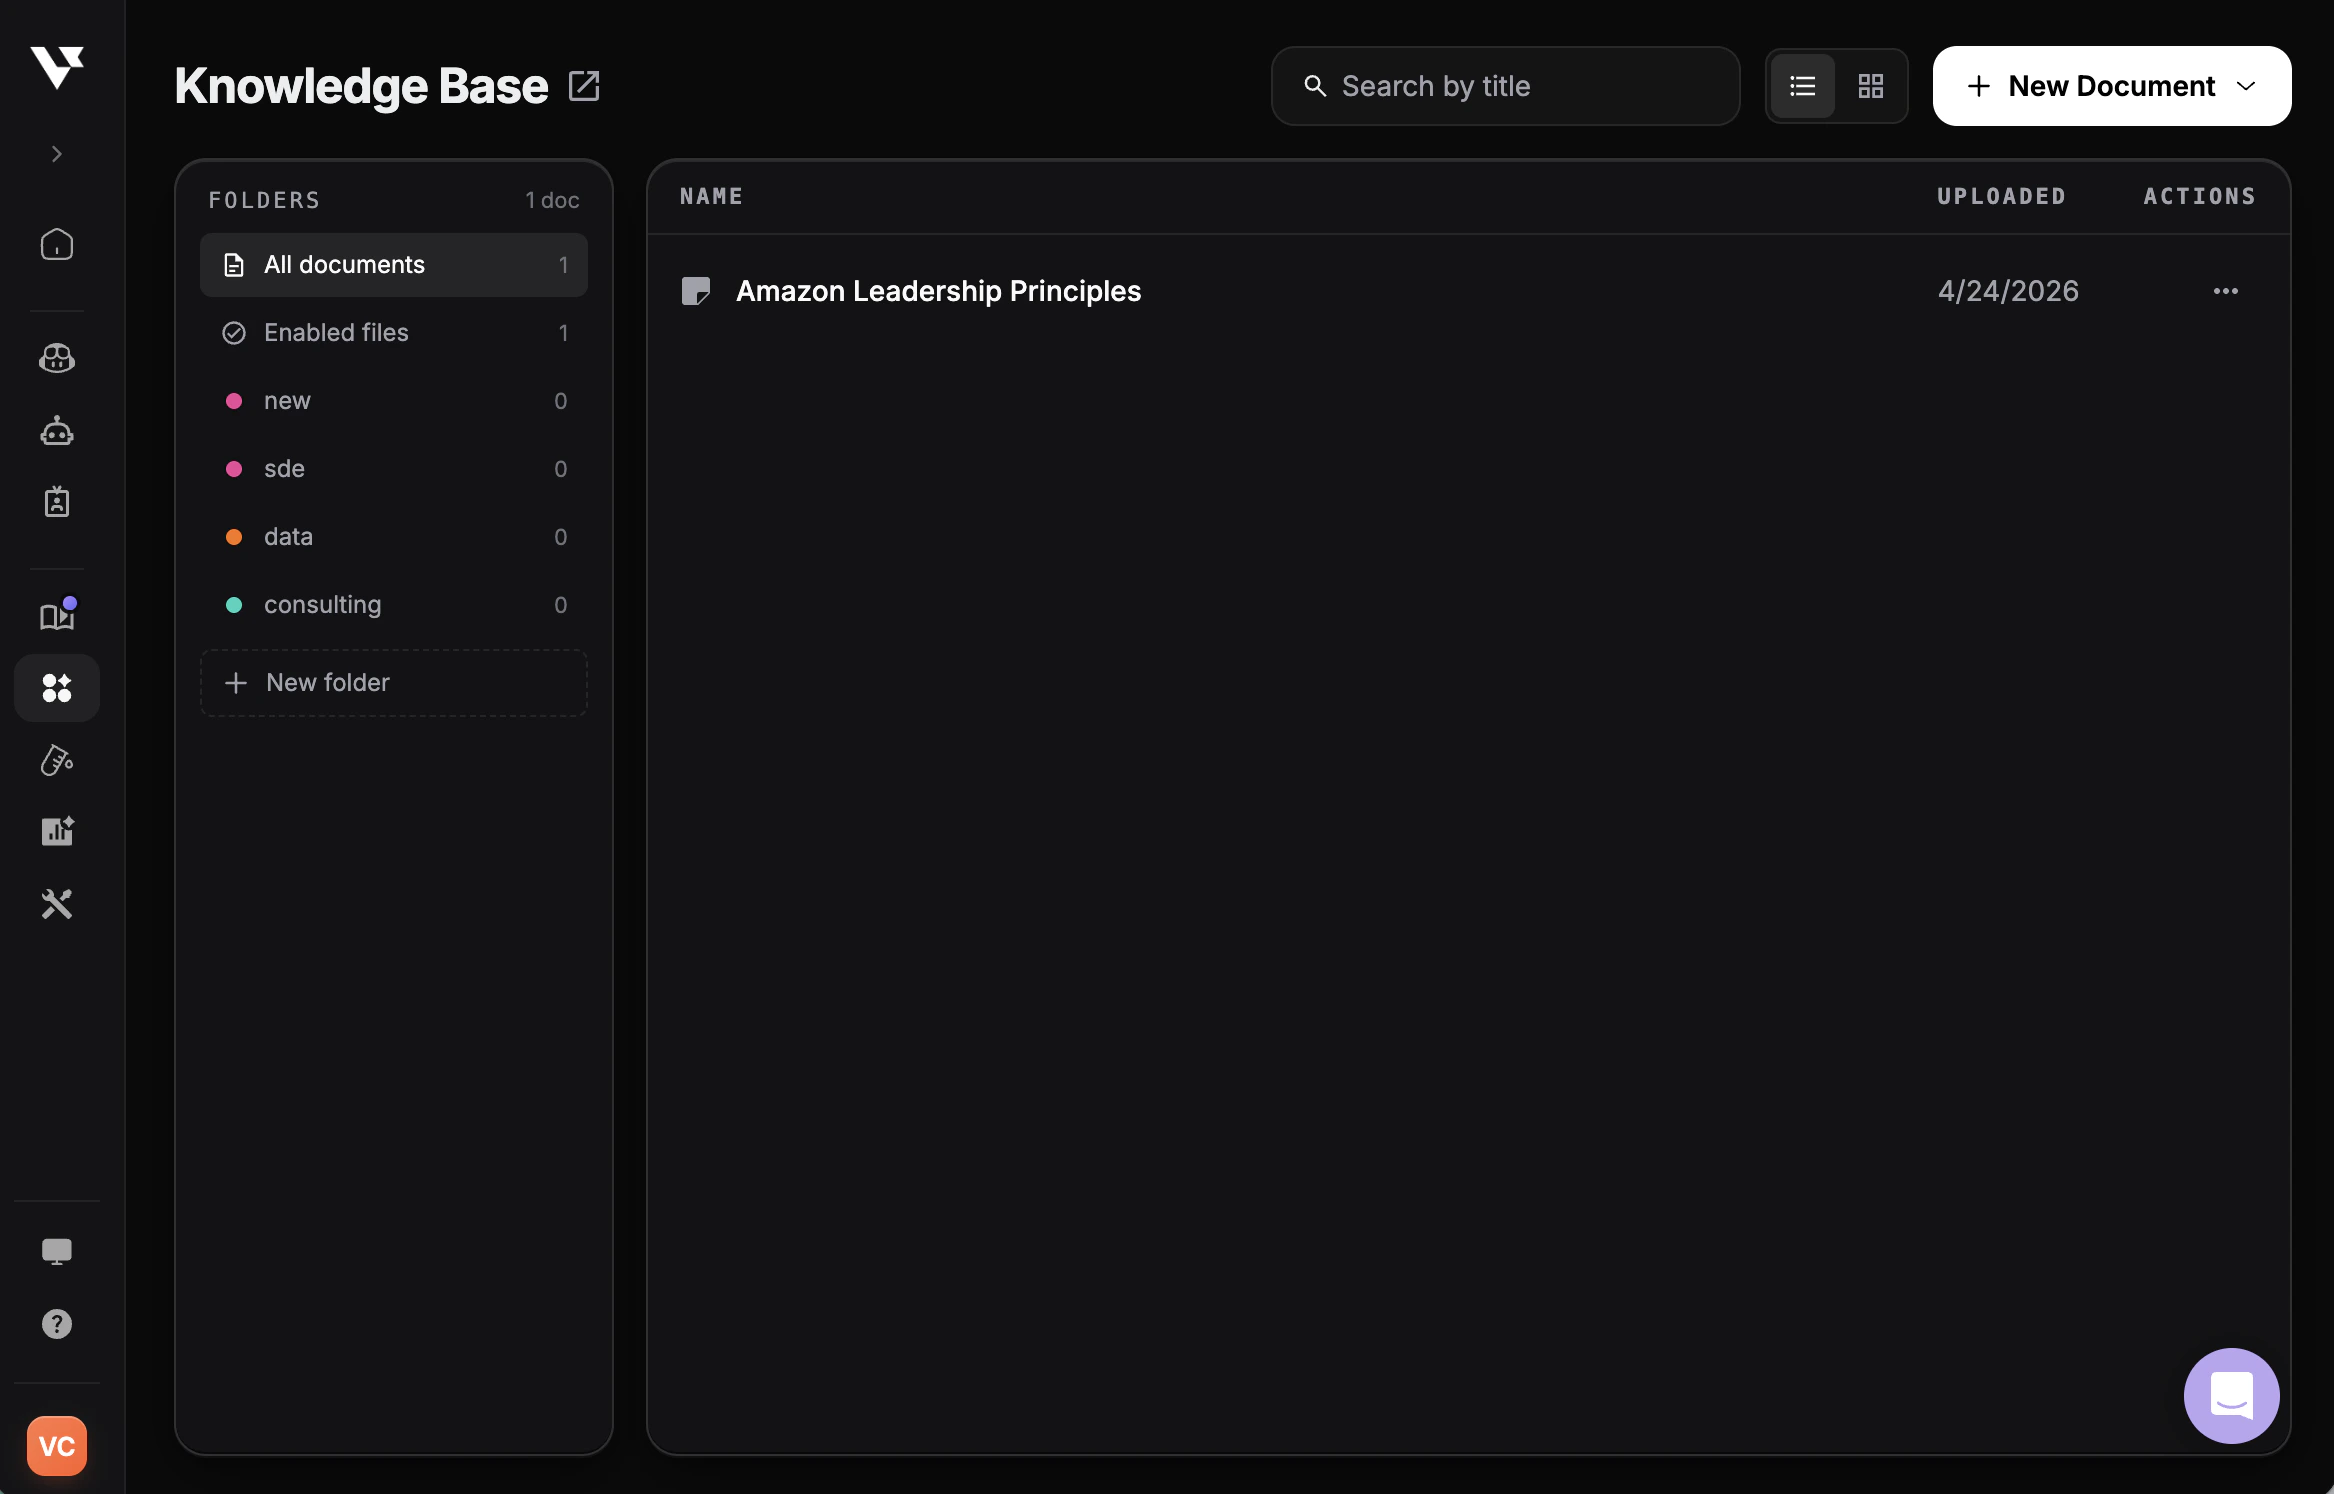Image resolution: width=2334 pixels, height=1494 pixels.
Task: Open the team members panel
Action: pos(56,358)
